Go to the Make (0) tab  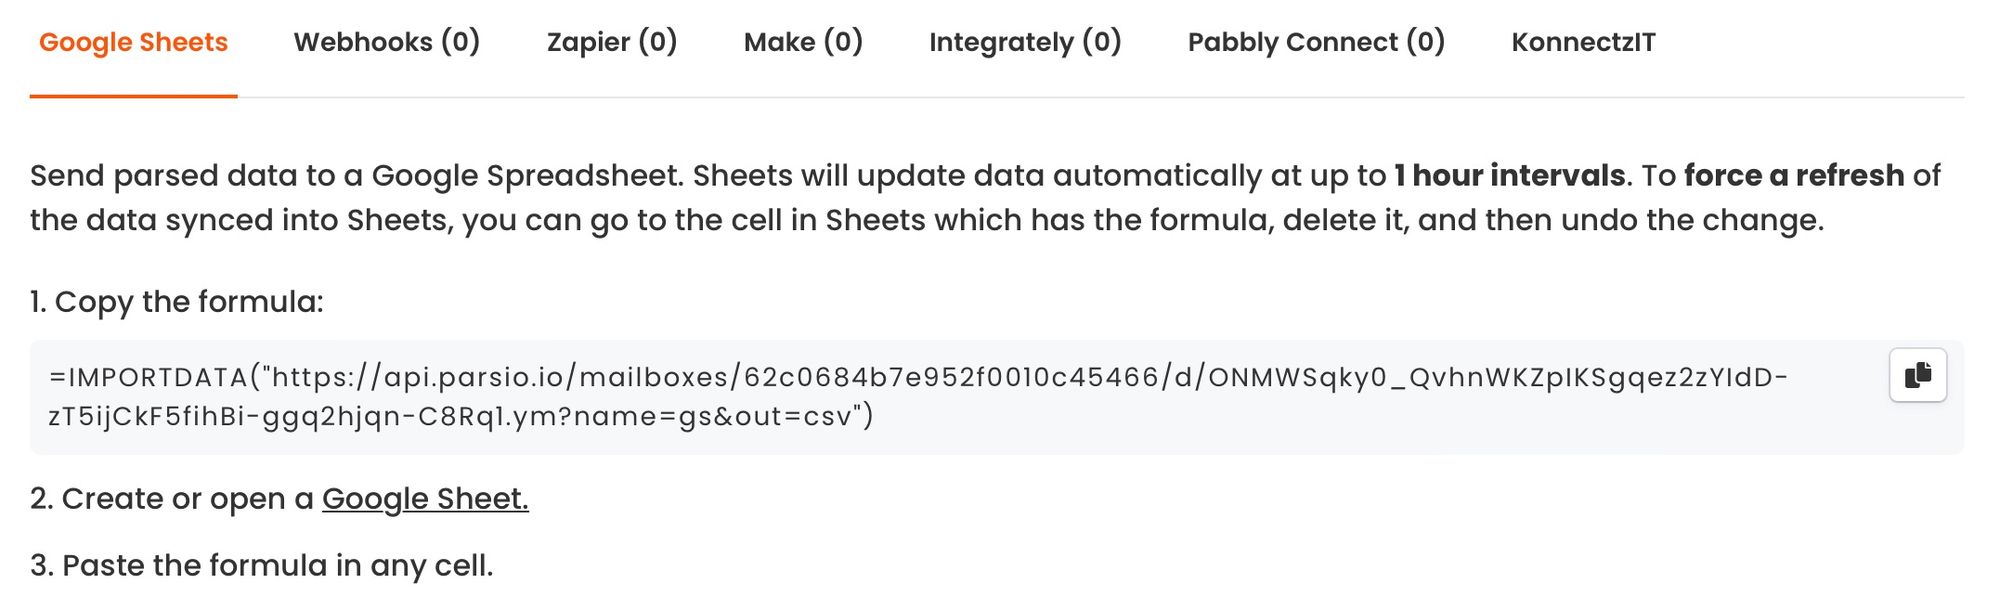(x=802, y=42)
